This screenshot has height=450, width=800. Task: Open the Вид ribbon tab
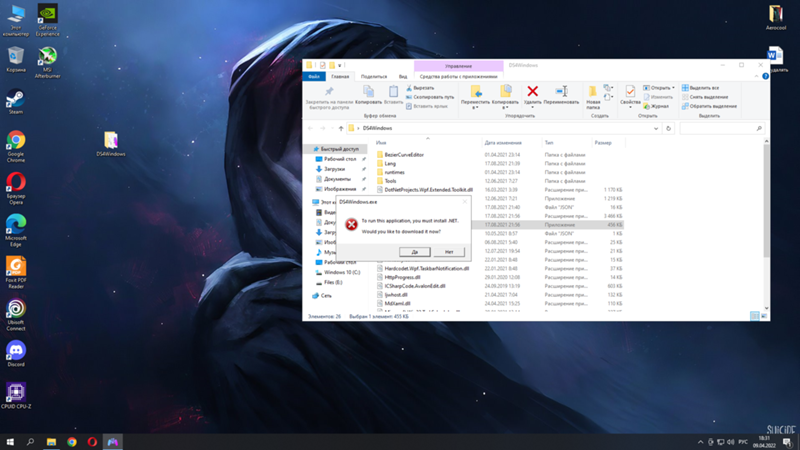pos(403,77)
